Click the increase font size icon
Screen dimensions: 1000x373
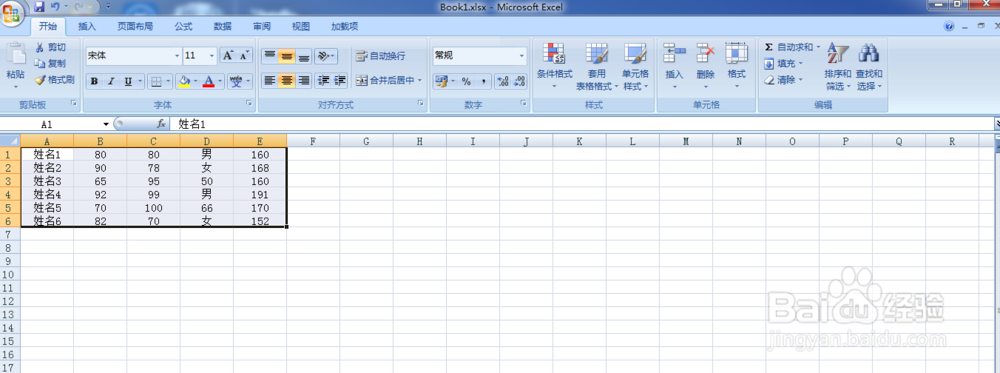pyautogui.click(x=228, y=55)
